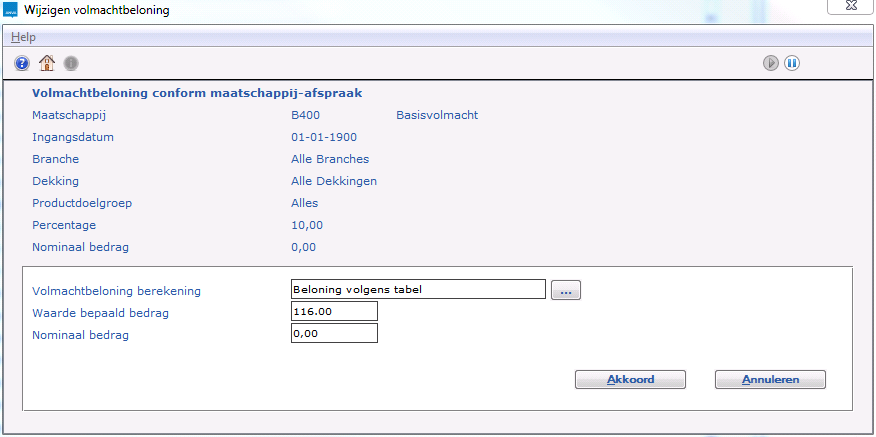876x437 pixels.
Task: Click the application icon in title bar
Action: pos(12,11)
